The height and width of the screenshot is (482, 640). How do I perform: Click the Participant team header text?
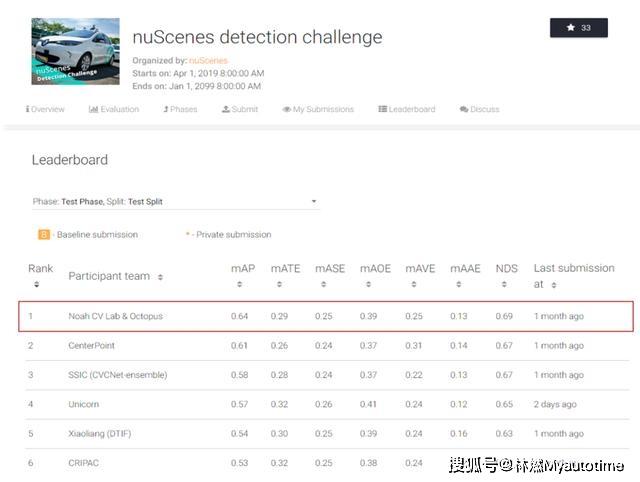click(109, 276)
